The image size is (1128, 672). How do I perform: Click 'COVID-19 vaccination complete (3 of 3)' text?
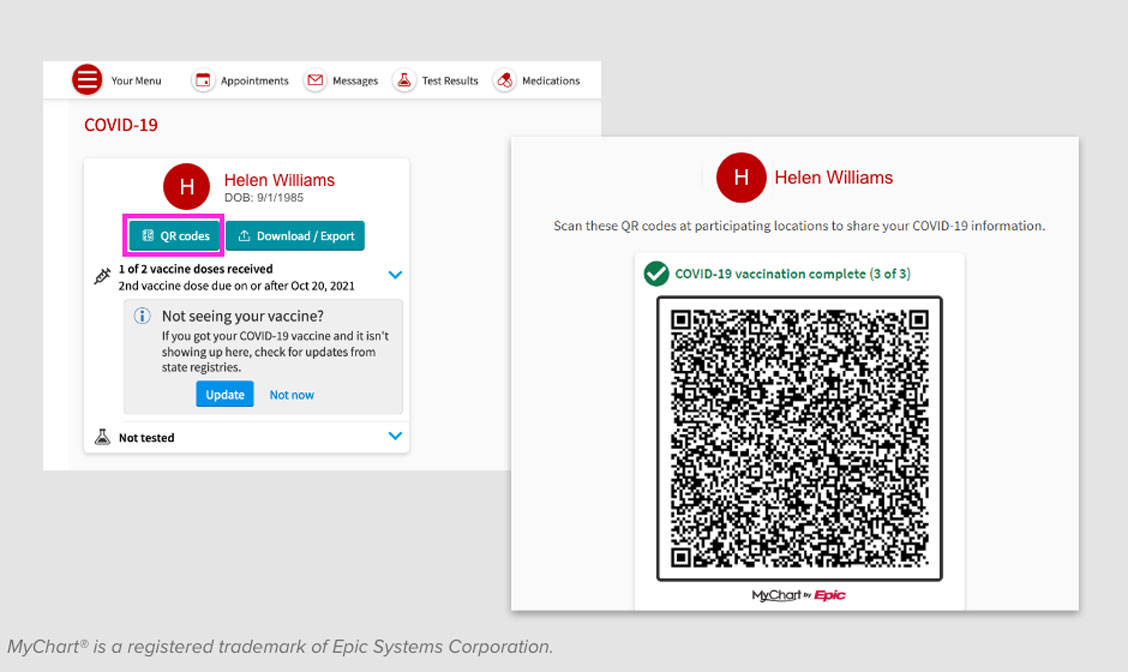click(x=792, y=273)
